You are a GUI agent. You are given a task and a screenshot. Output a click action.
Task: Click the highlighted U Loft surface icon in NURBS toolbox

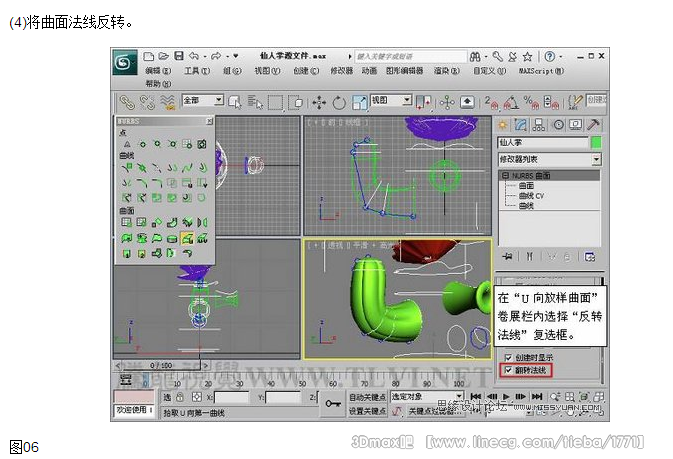[x=187, y=238]
